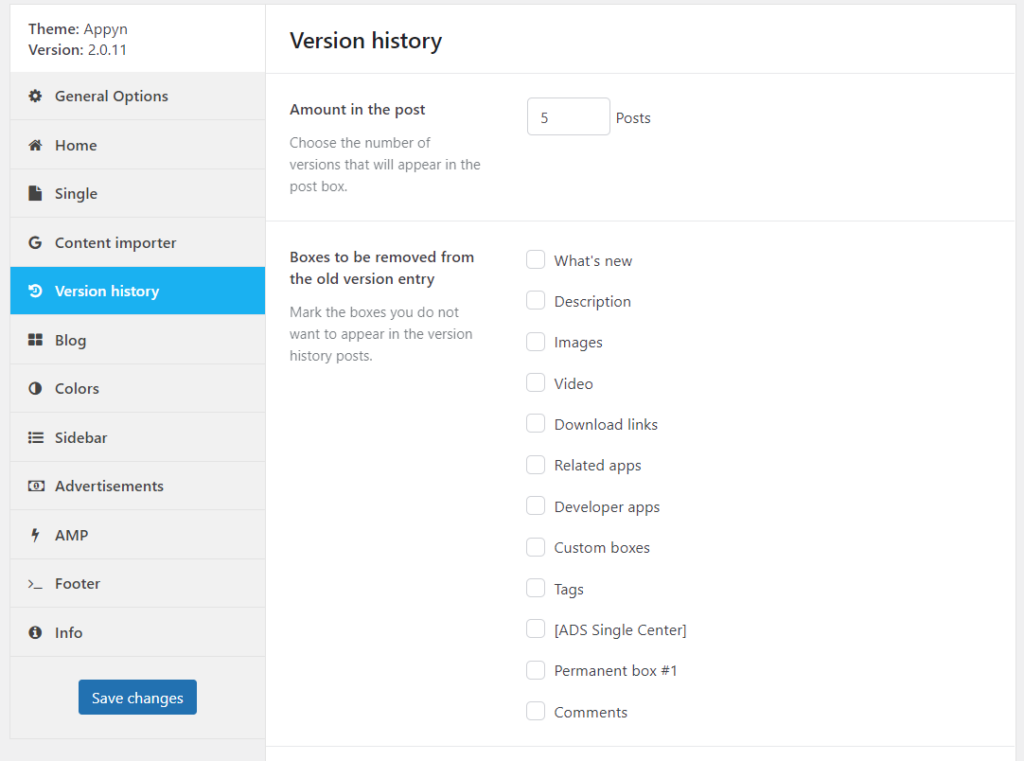
Task: Click the Home section icon
Action: coord(35,145)
